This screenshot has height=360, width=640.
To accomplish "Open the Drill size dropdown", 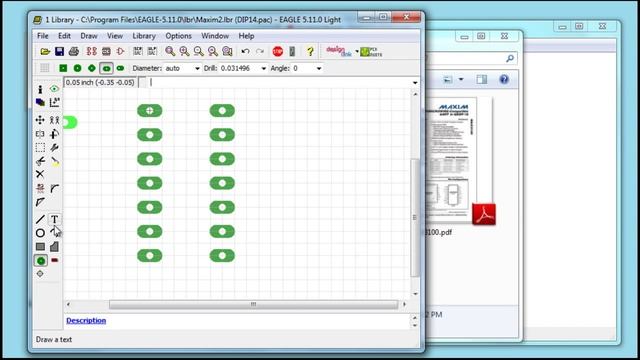I will (263, 69).
